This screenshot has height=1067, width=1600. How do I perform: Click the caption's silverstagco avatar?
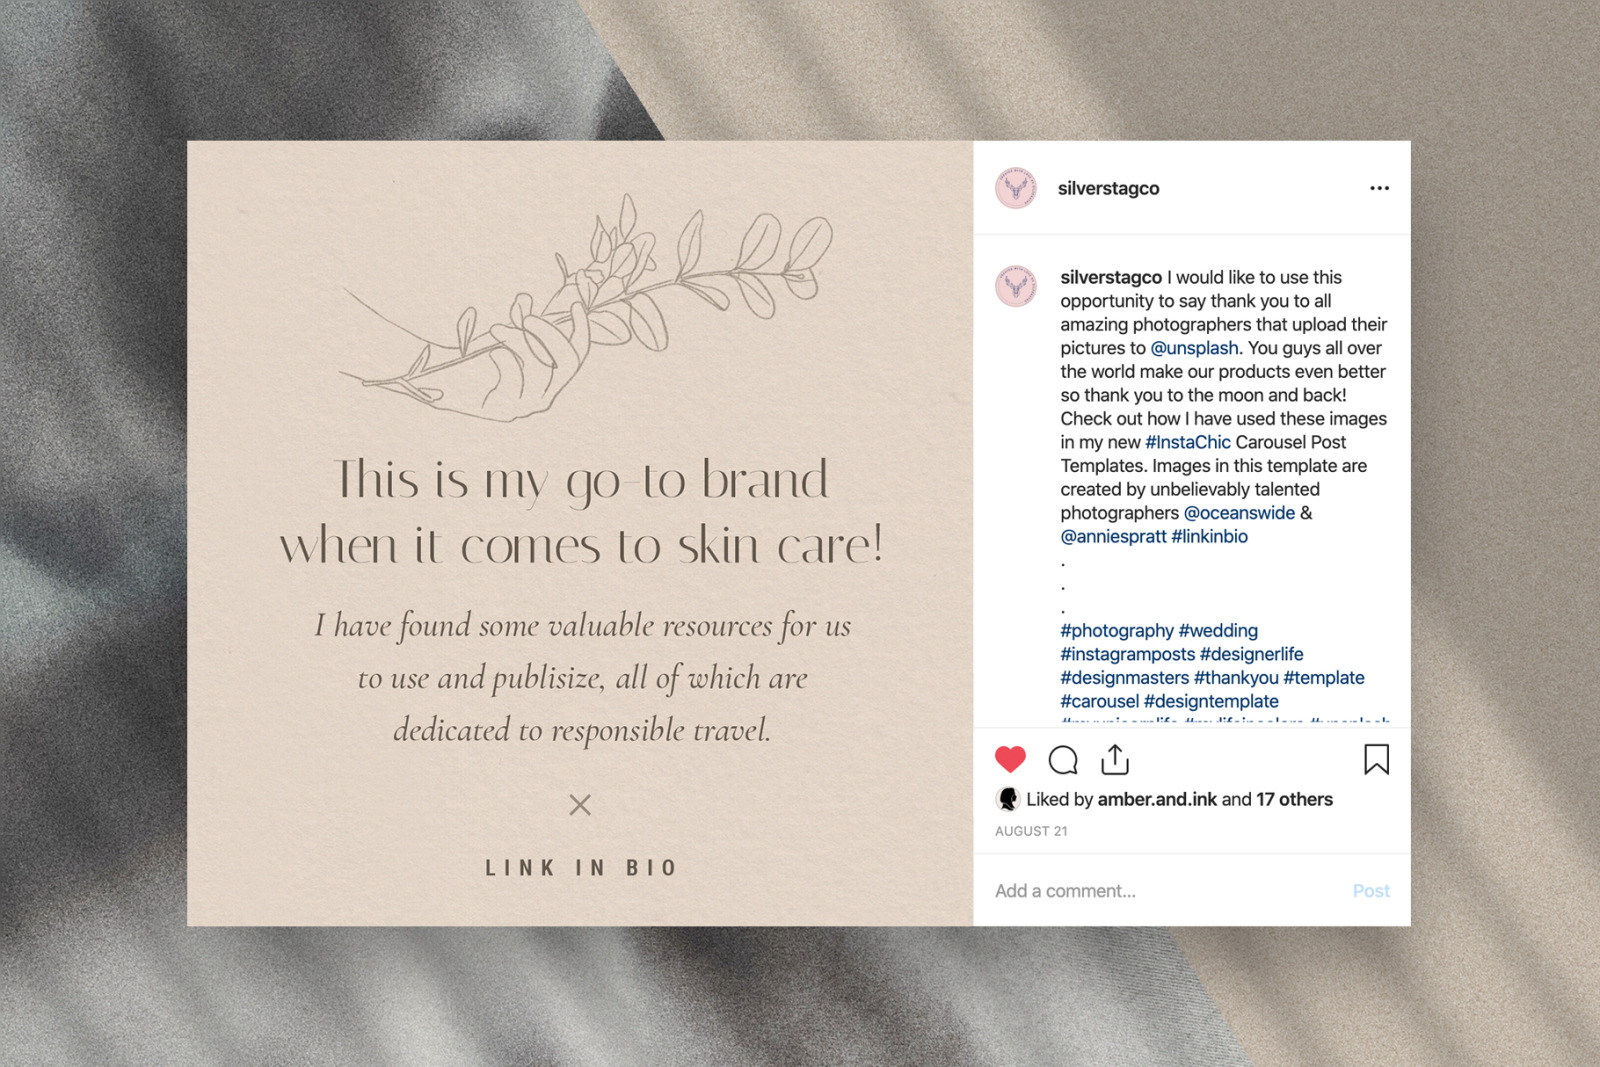click(x=1016, y=287)
